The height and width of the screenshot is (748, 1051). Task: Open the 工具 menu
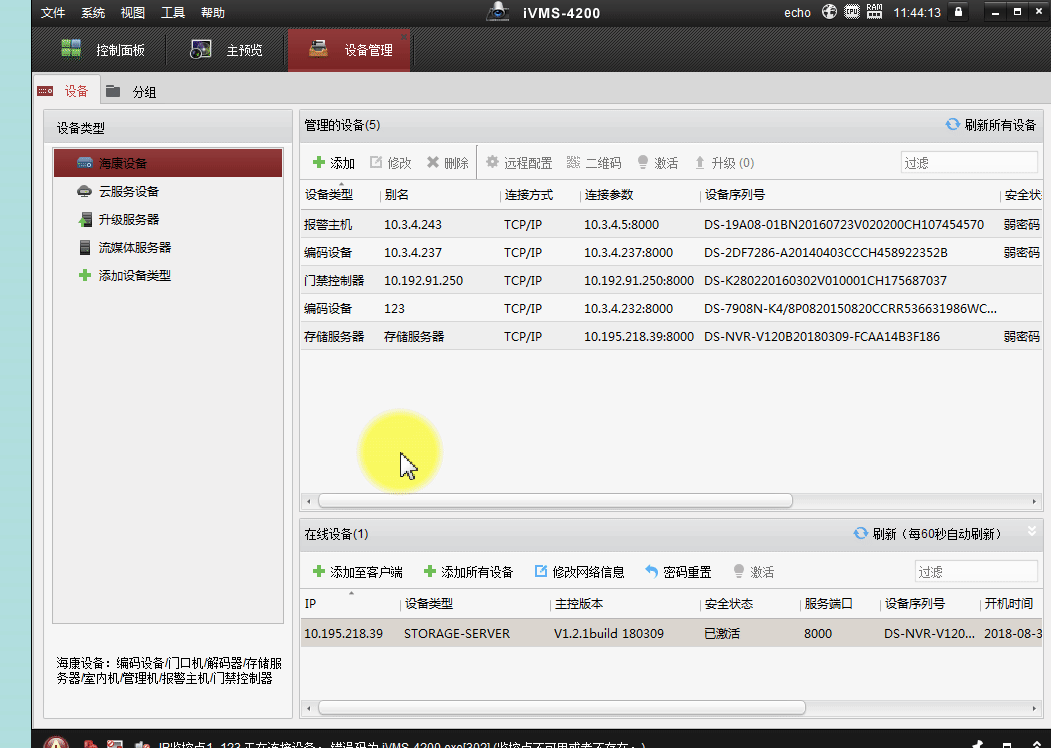pos(173,13)
